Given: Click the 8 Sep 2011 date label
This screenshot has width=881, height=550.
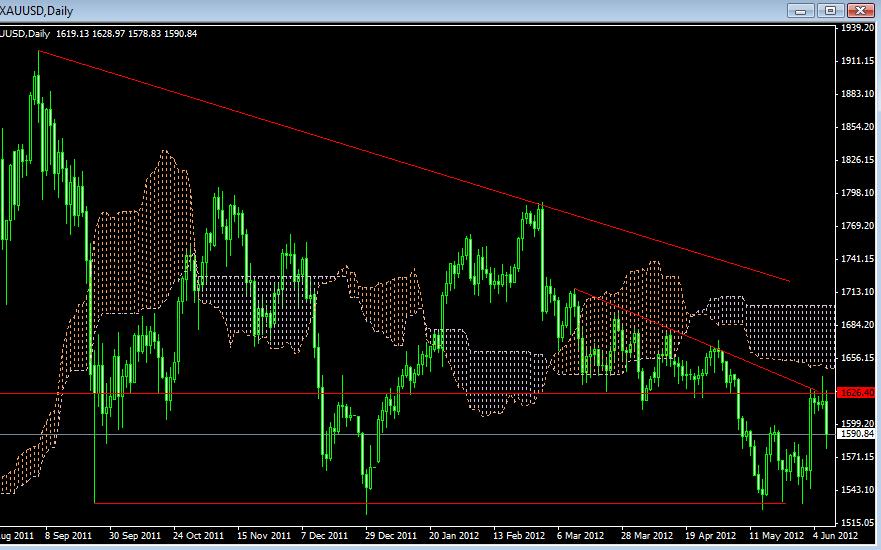Looking at the screenshot, I should point(68,535).
